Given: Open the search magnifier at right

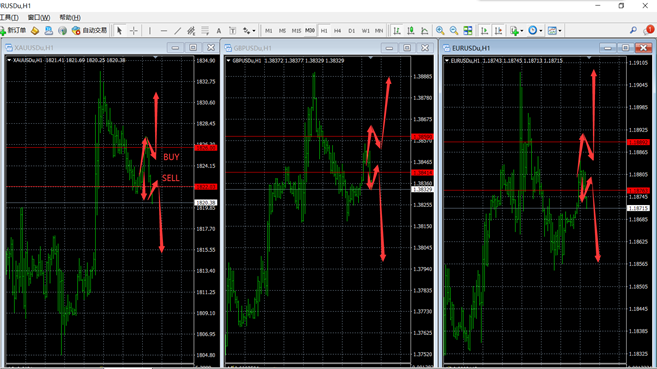Looking at the screenshot, I should coord(633,30).
